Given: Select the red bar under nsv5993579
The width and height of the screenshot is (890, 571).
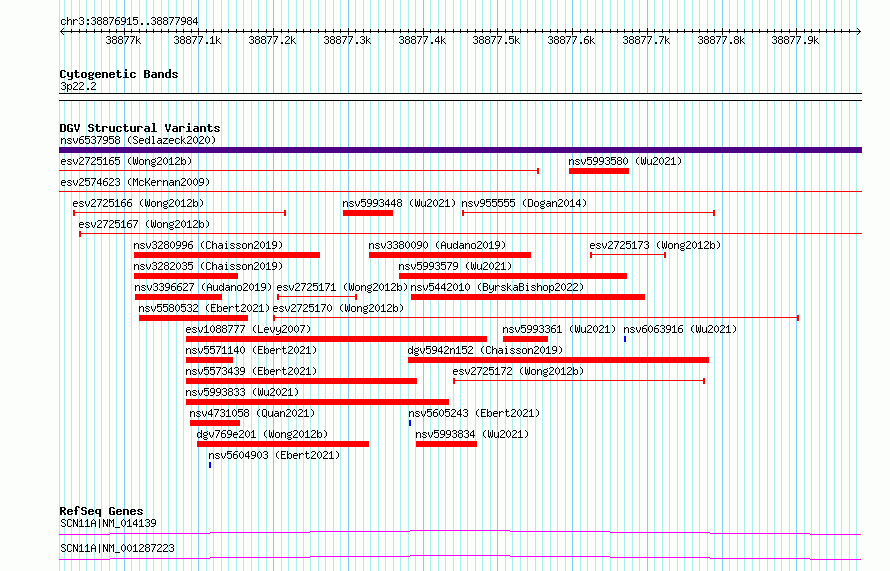Looking at the screenshot, I should click(513, 276).
